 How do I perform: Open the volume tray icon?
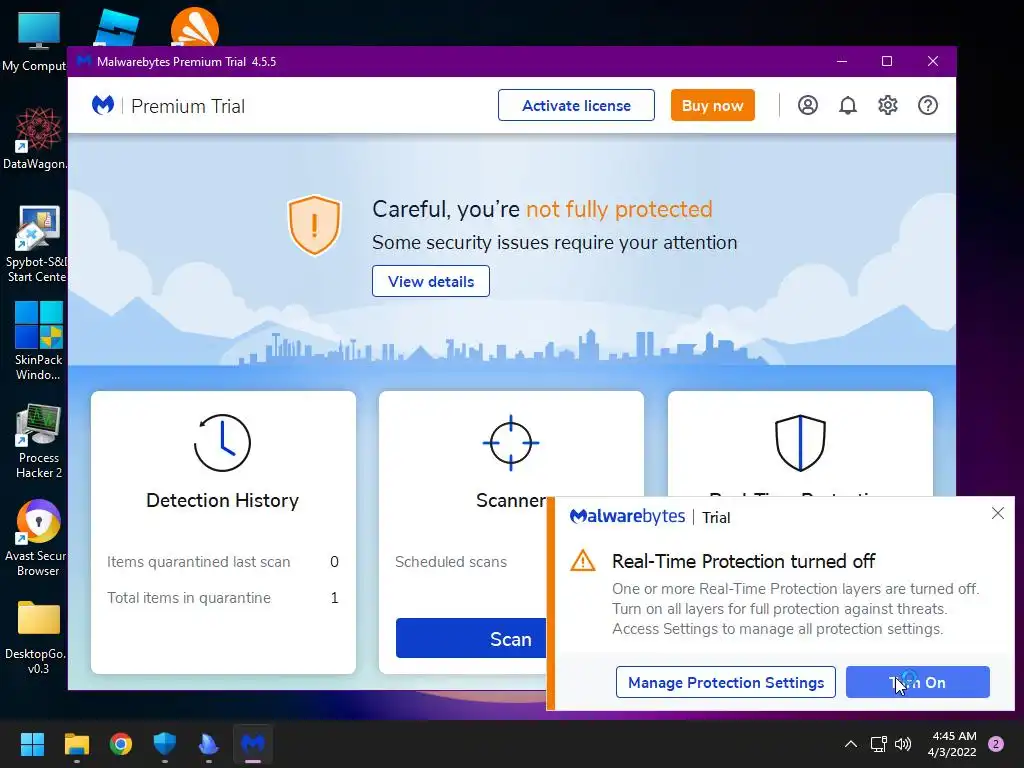coord(903,744)
